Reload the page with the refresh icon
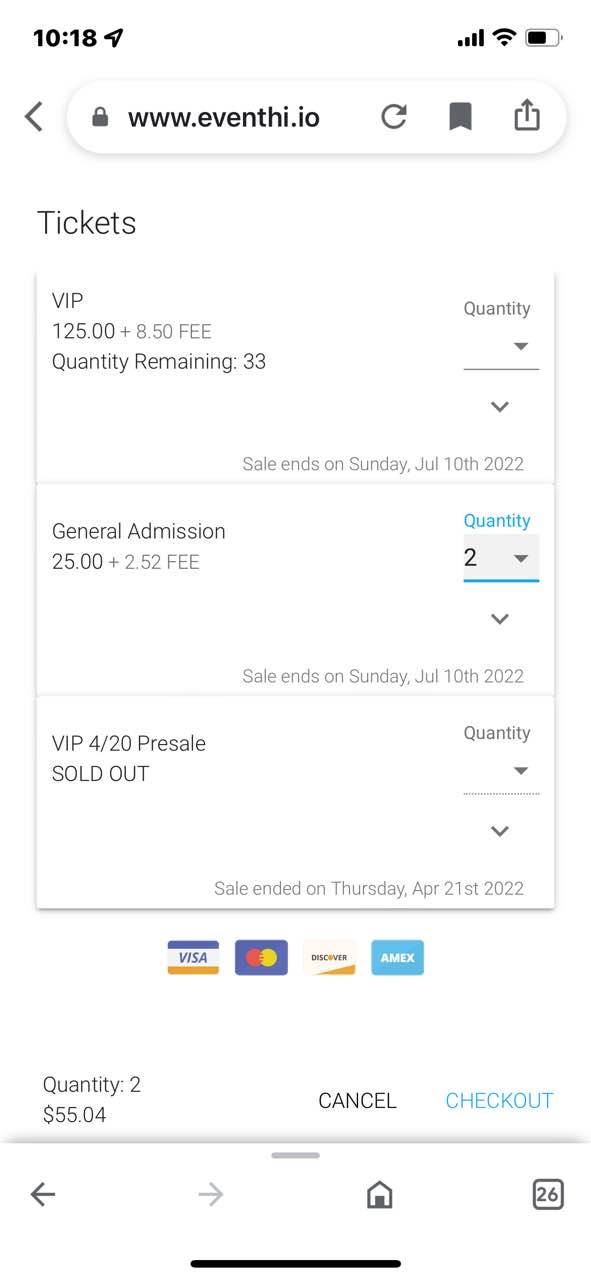This screenshot has width=591, height=1280. [x=394, y=117]
